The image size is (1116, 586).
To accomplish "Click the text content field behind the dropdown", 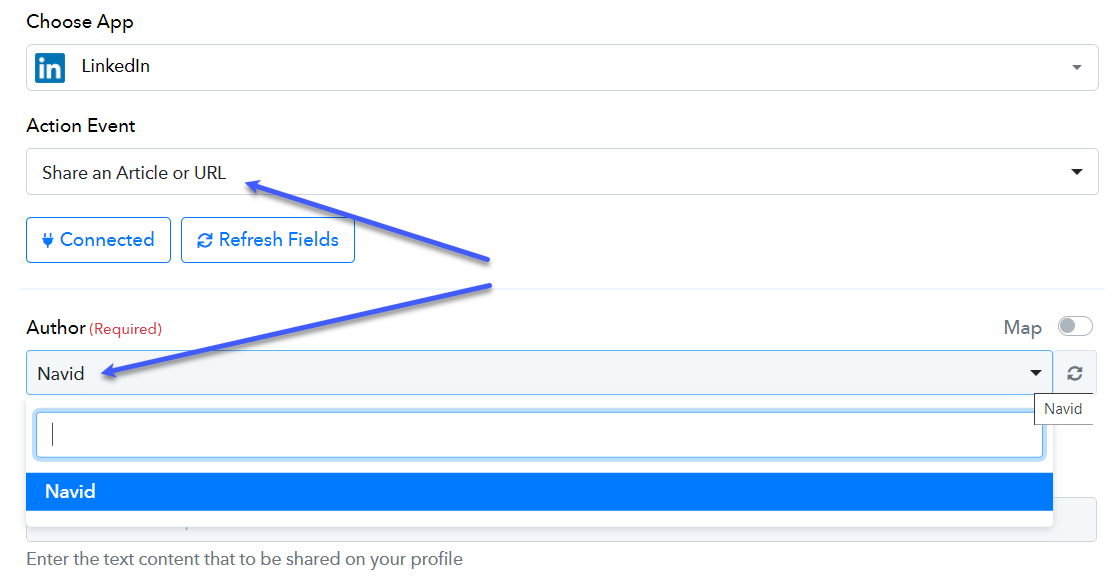I will point(1075,520).
